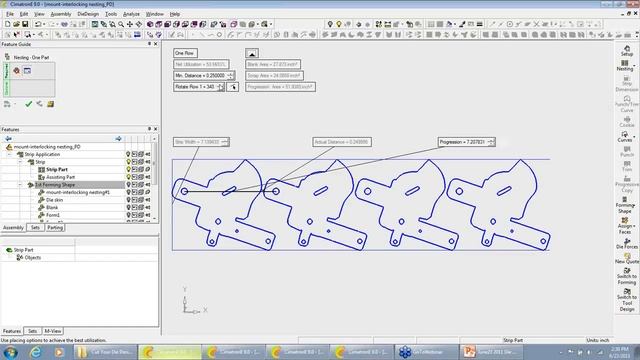Collapse the 1st Forming Shape tree node
The width and height of the screenshot is (640, 360).
[x=20, y=185]
